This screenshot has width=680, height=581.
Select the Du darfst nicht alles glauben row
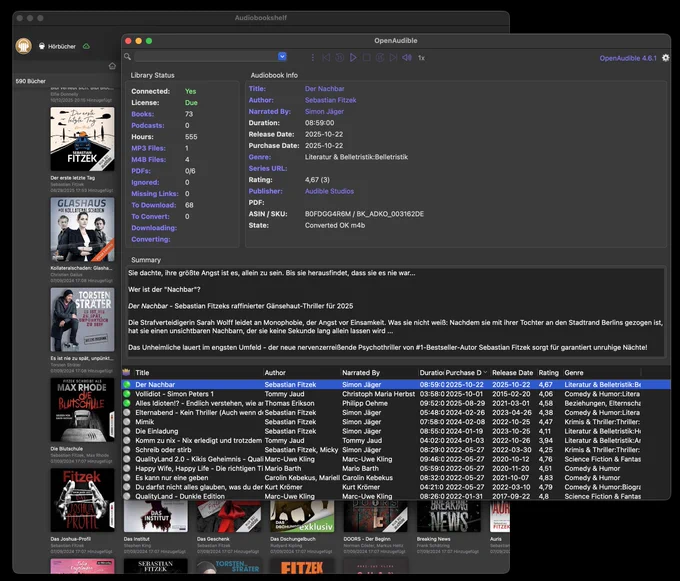click(396, 487)
